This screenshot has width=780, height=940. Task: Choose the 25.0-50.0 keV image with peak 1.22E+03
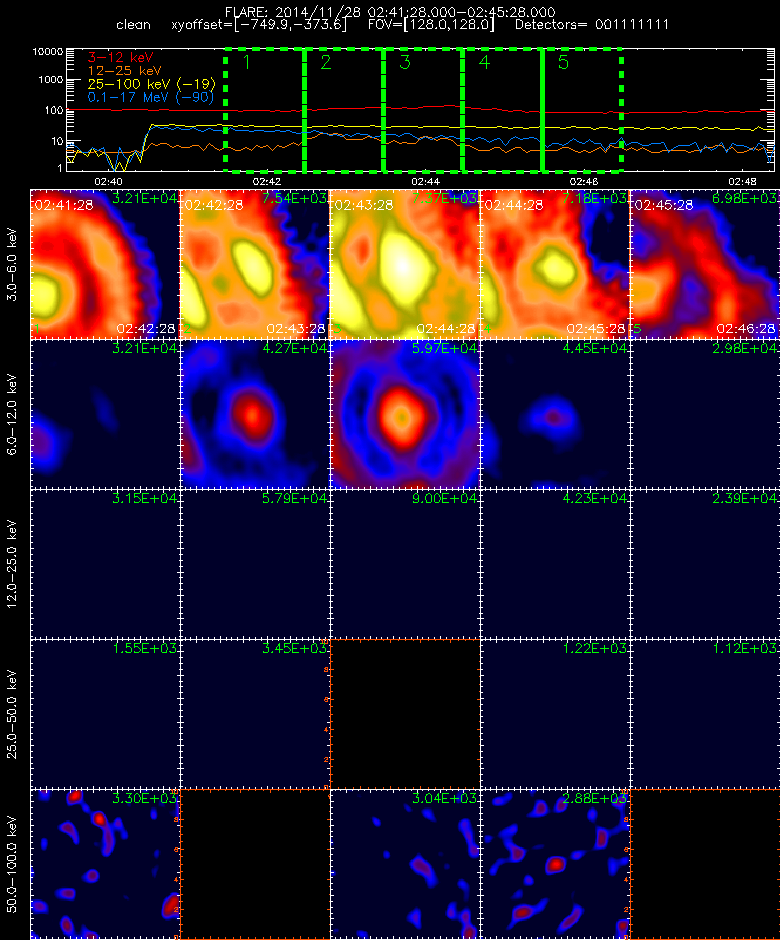[555, 714]
